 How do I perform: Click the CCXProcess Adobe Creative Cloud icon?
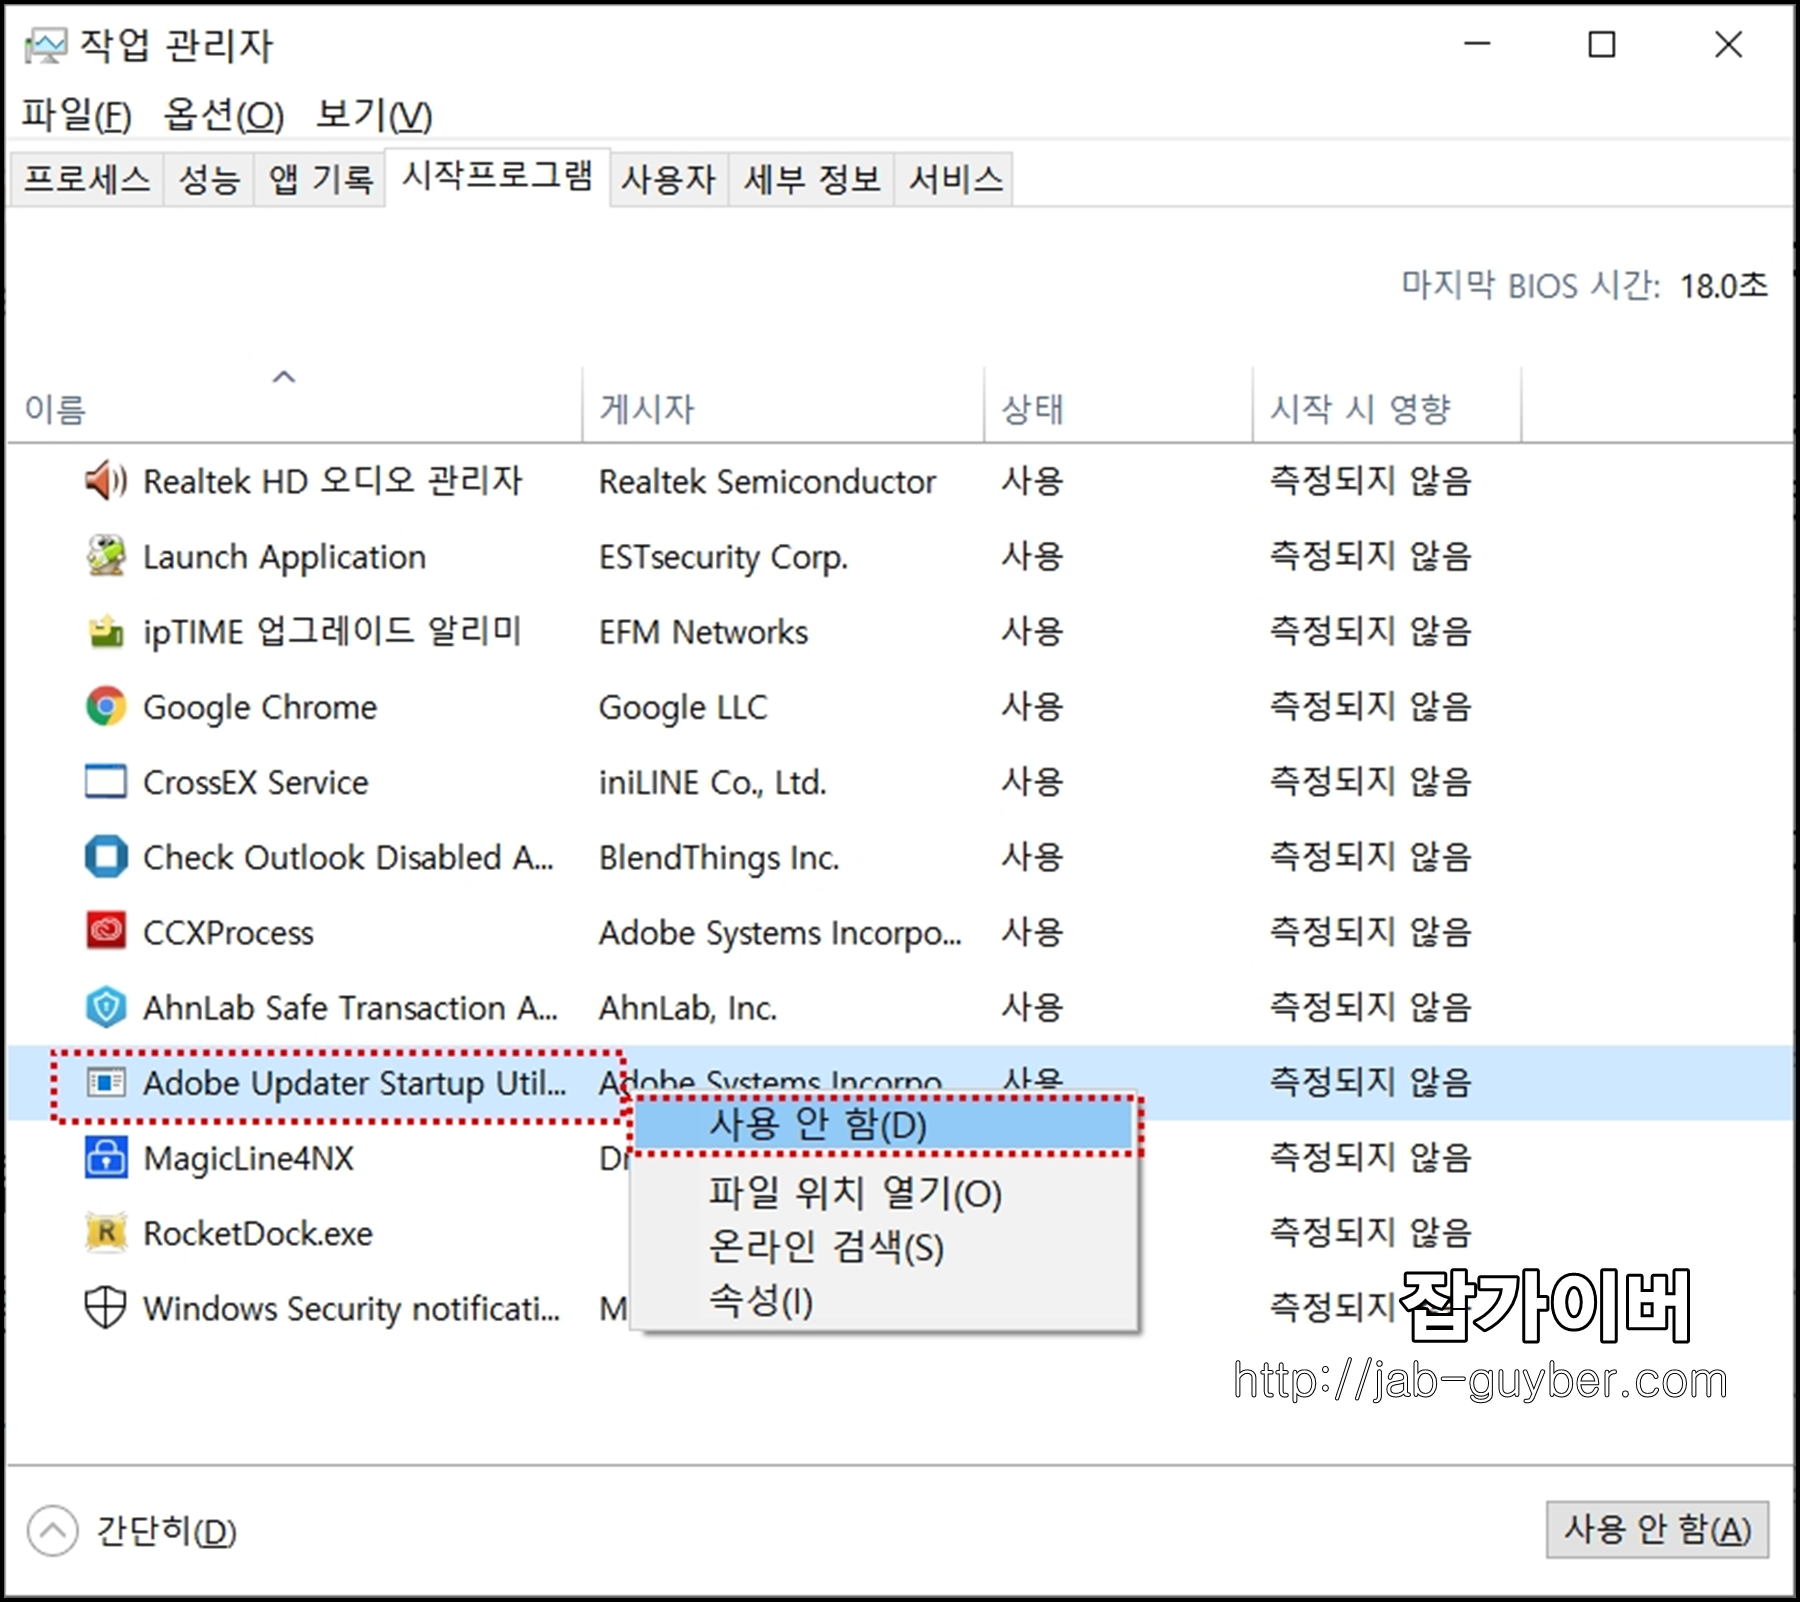pyautogui.click(x=105, y=932)
